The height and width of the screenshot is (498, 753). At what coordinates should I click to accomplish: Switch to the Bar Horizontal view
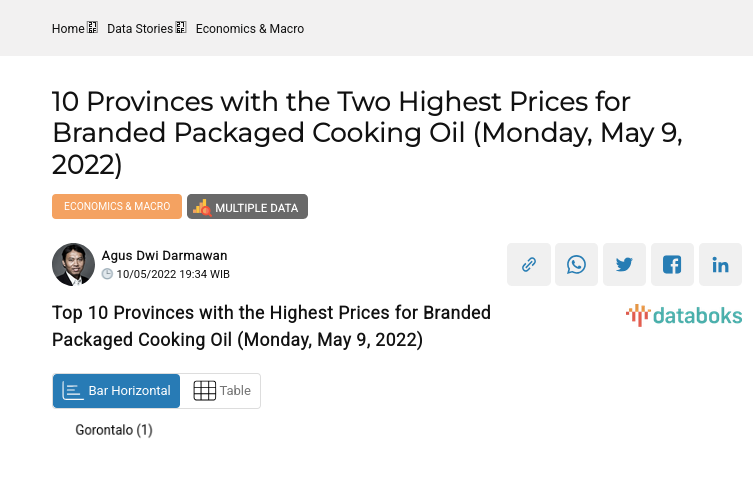click(117, 391)
